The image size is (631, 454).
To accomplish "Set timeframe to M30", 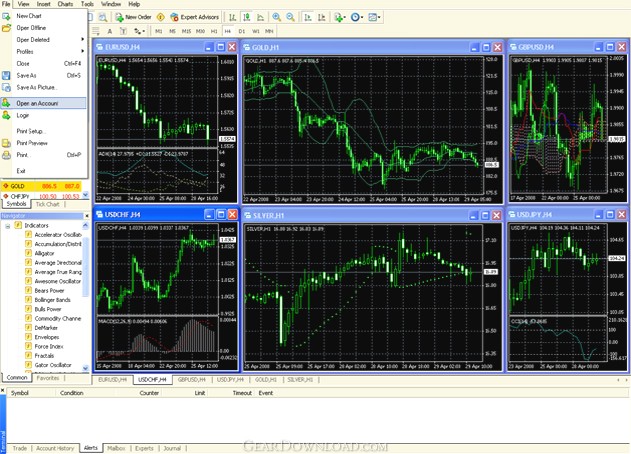I will click(200, 31).
